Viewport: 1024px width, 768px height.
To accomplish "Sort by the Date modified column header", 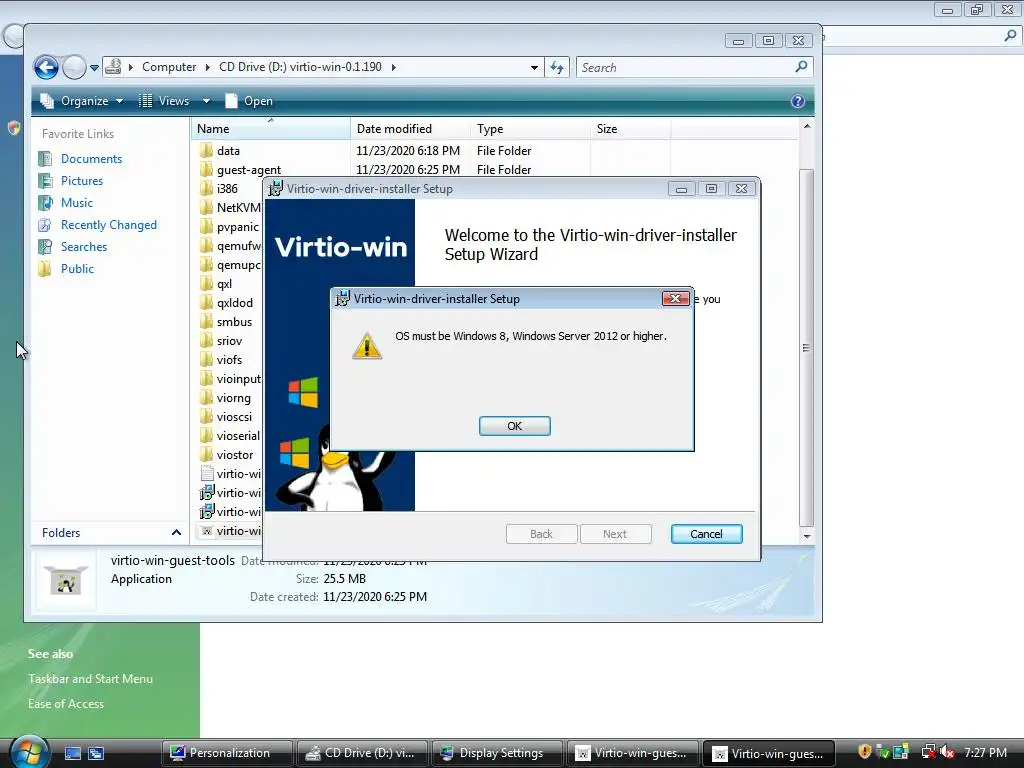I will pos(410,129).
